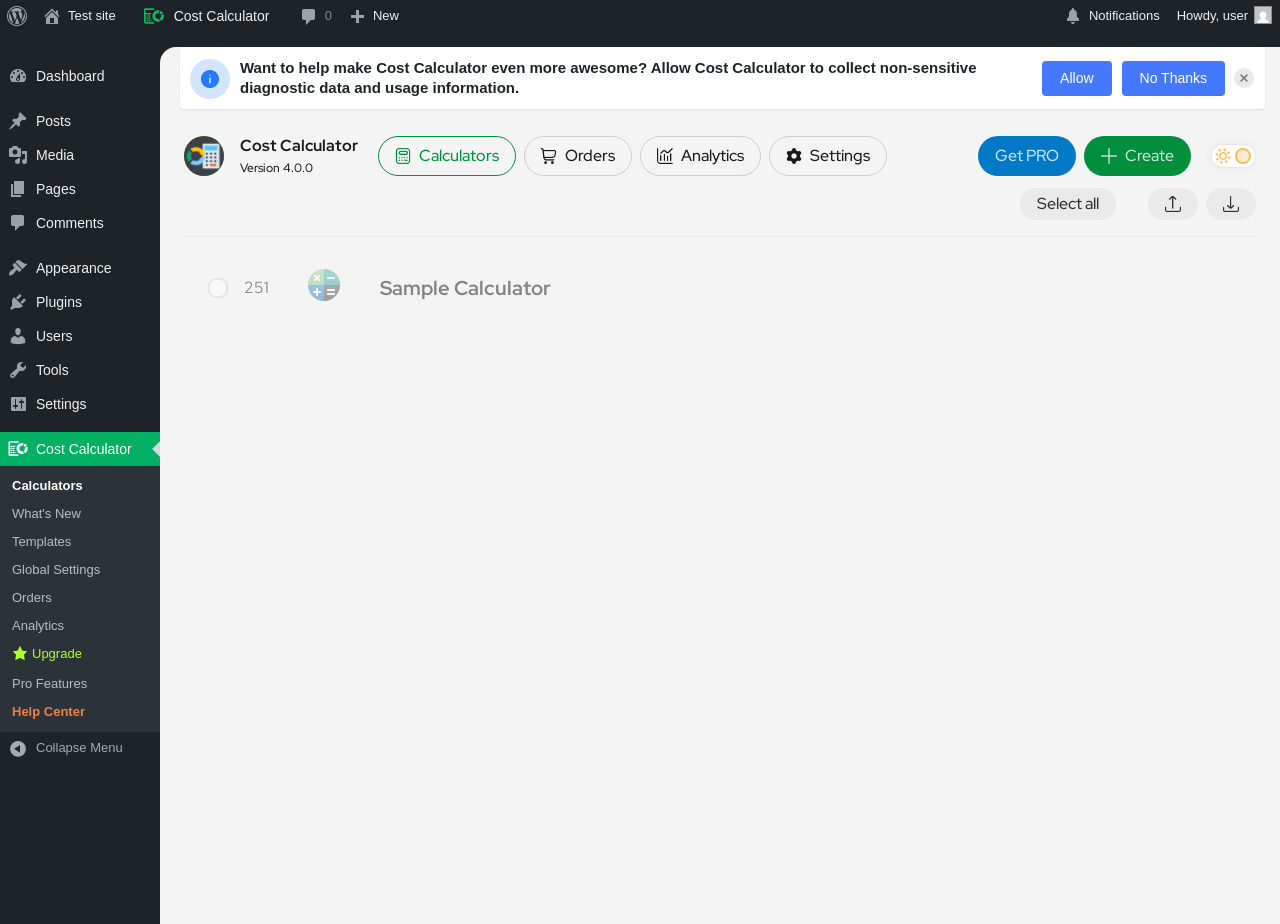Choose Select all calculators
The width and height of the screenshot is (1280, 924).
(1068, 204)
